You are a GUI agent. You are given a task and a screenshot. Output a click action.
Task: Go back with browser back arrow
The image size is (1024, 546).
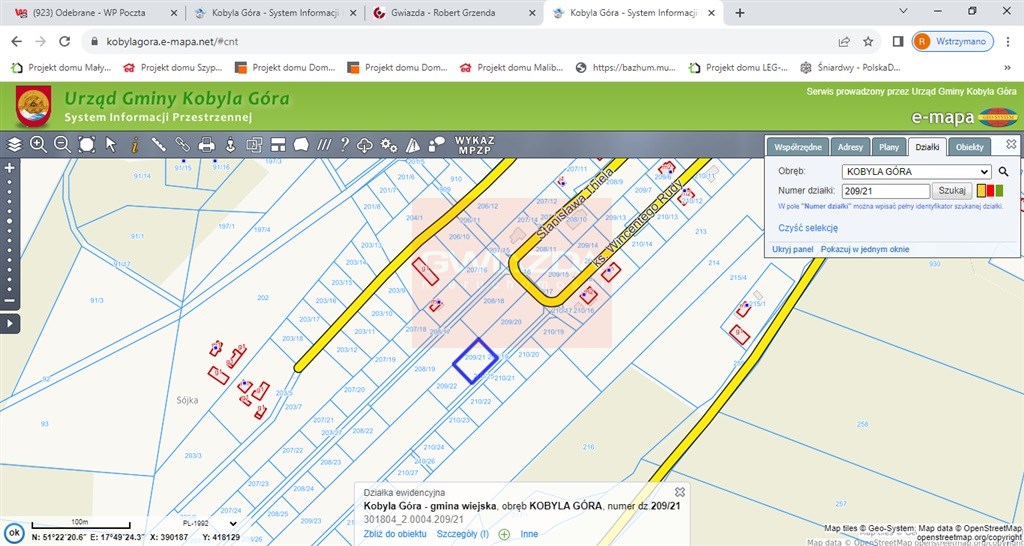16,41
